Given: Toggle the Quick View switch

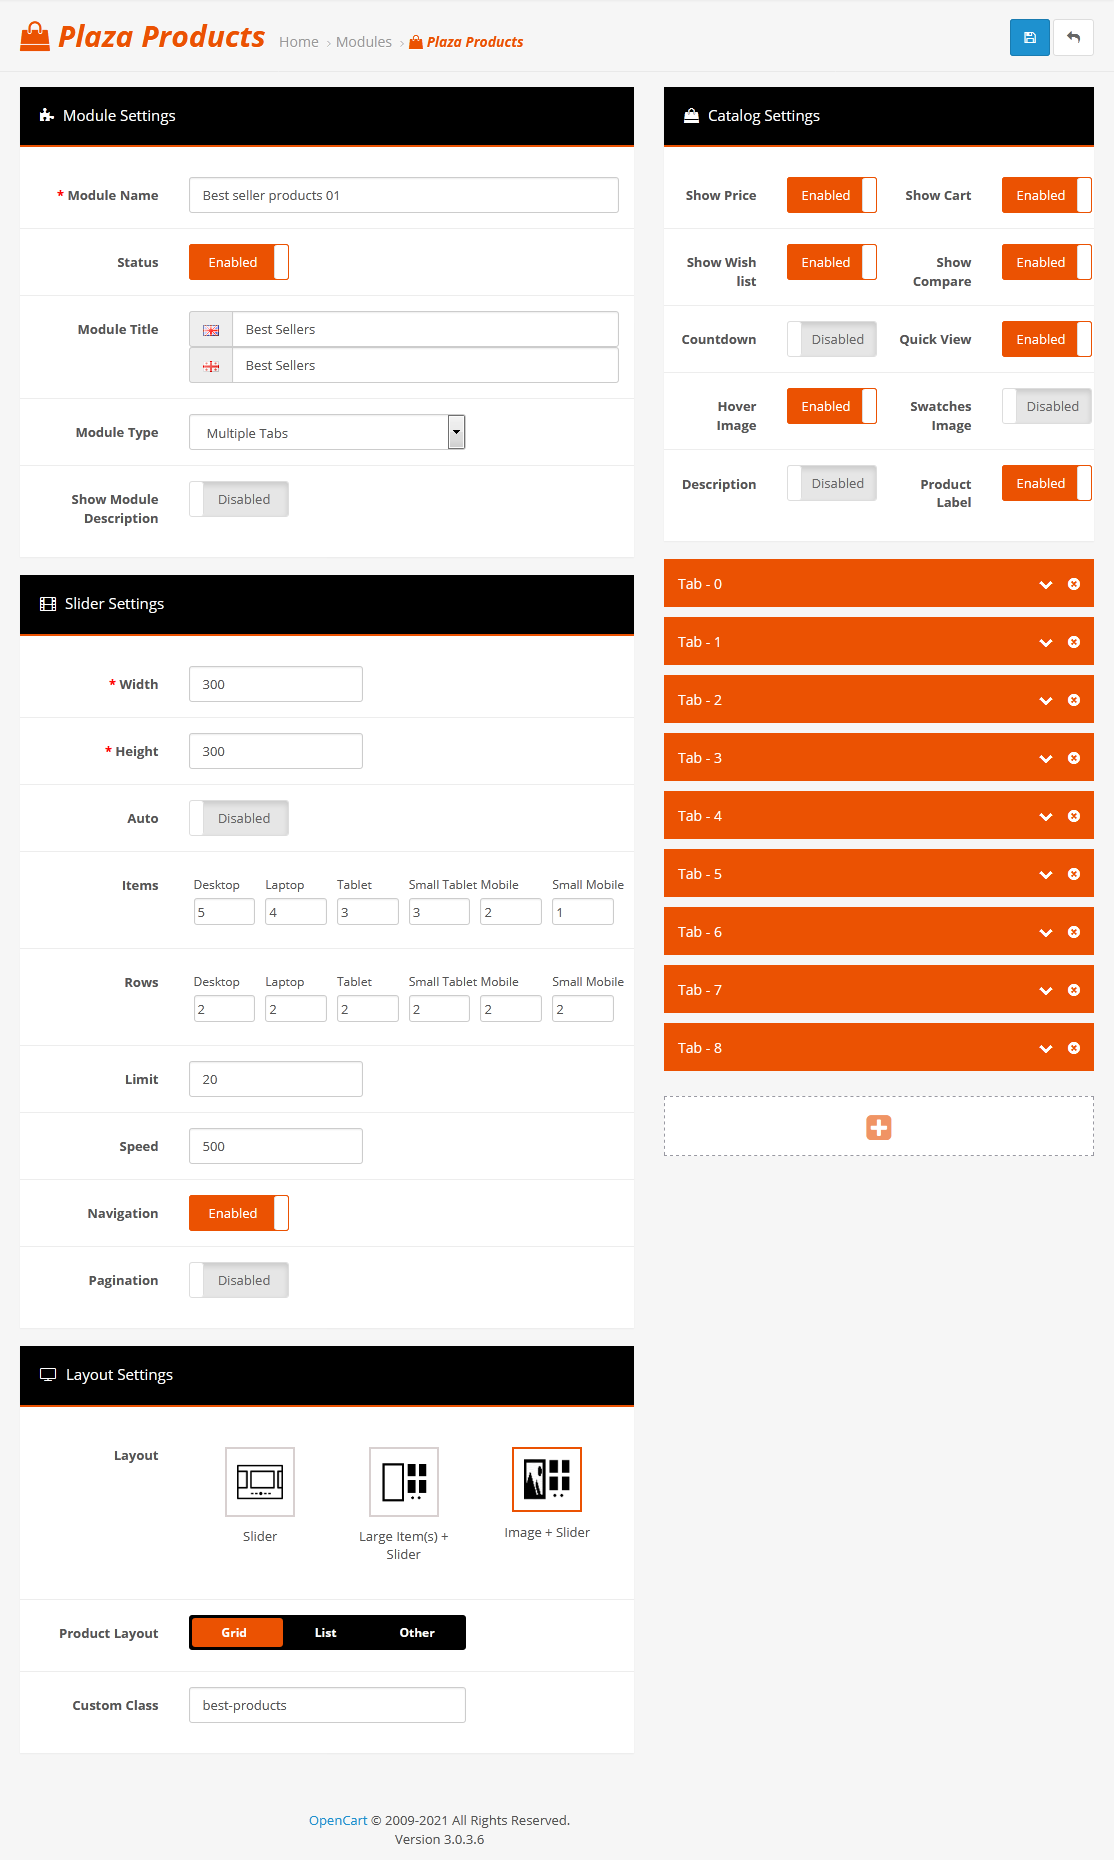Looking at the screenshot, I should (x=1047, y=339).
